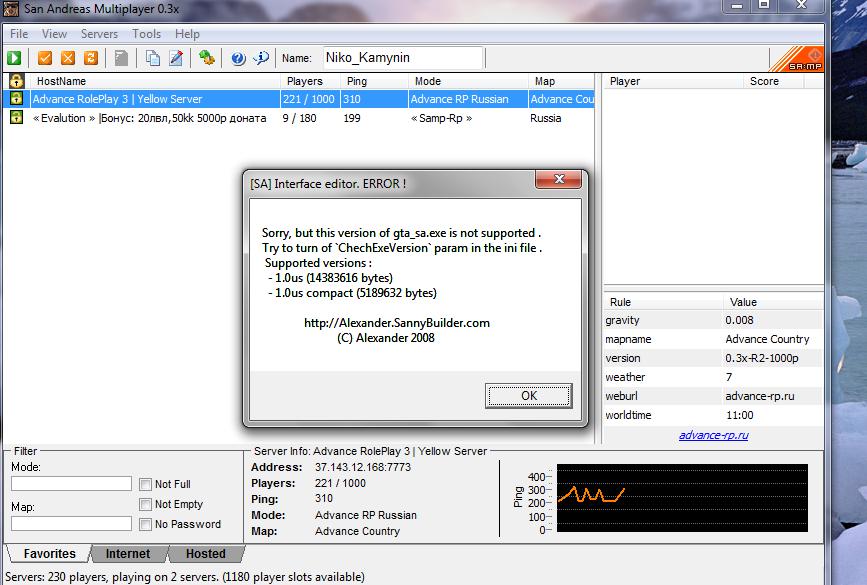The width and height of the screenshot is (867, 585).
Task: Click the mapname rule row
Action: (x=713, y=339)
